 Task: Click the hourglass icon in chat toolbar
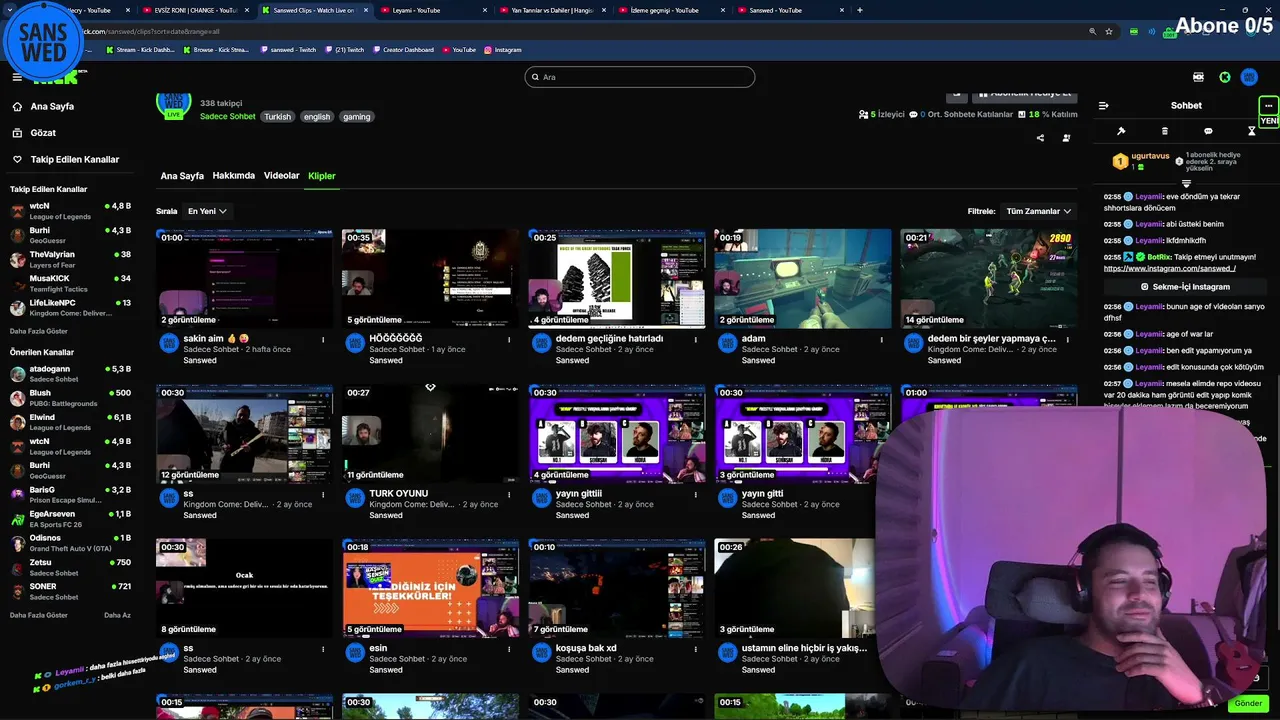coord(1251,131)
